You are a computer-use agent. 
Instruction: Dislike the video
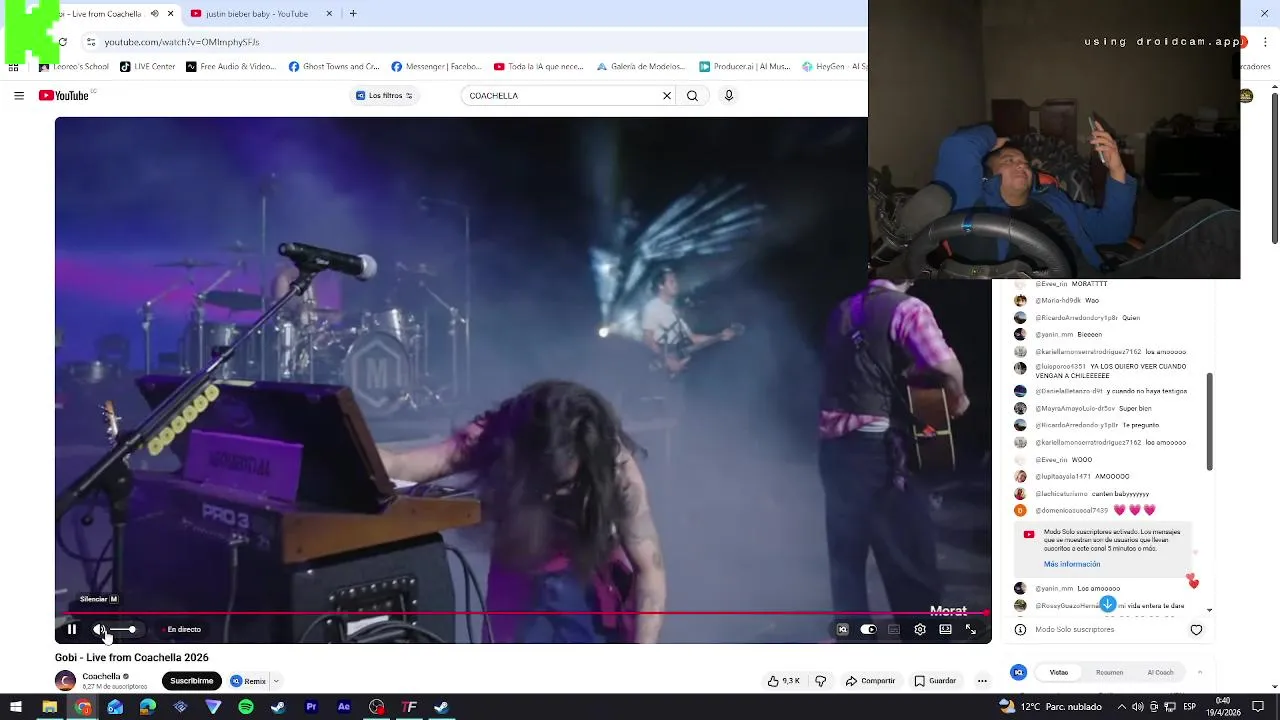coord(821,681)
